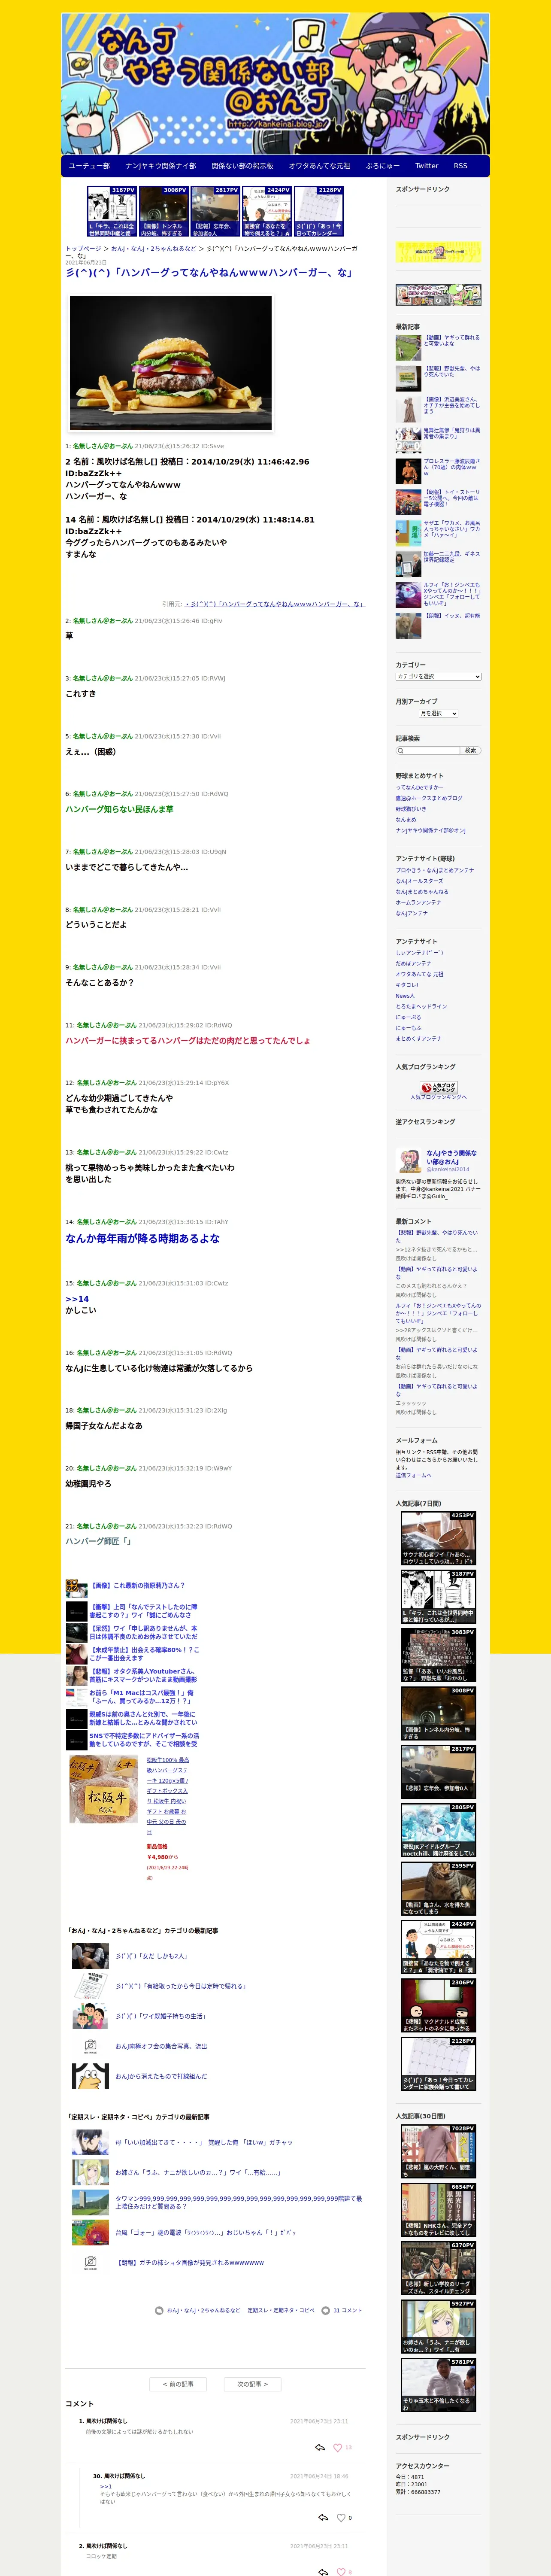The width and height of the screenshot is (551, 2576).
Task: Click the 人気ブログランキング badge icon
Action: [x=438, y=1087]
